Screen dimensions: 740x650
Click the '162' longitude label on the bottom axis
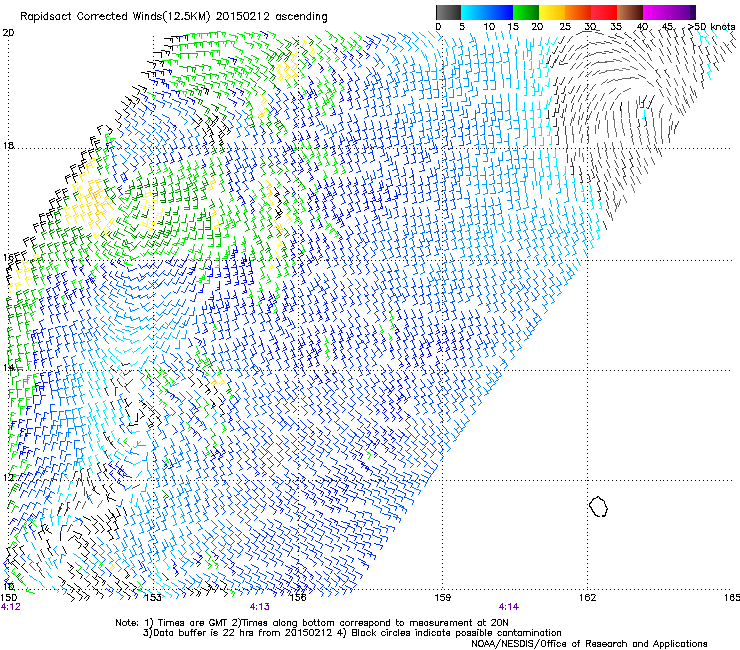[x=588, y=598]
